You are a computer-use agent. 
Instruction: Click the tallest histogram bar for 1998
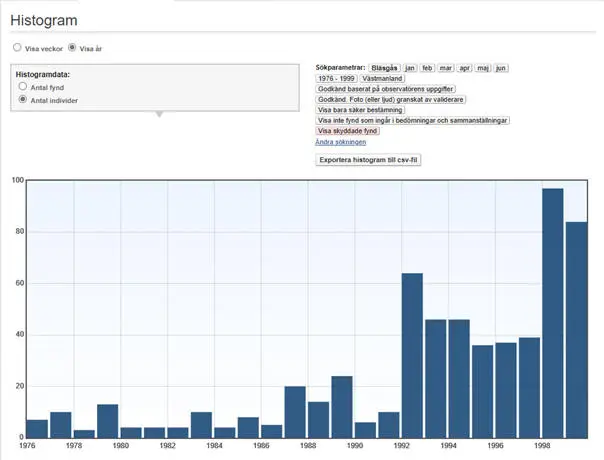(553, 312)
